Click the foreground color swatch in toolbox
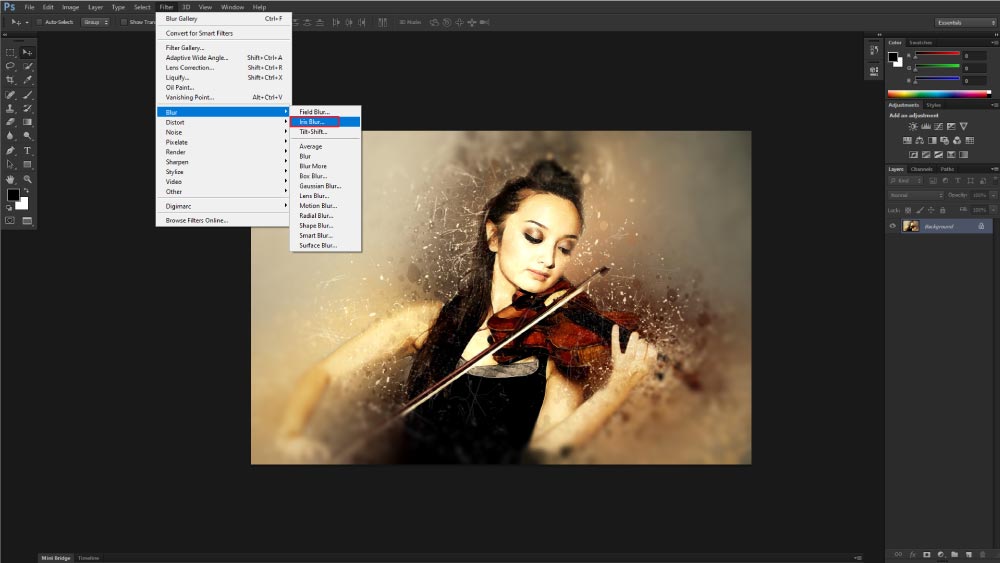 tap(13, 195)
